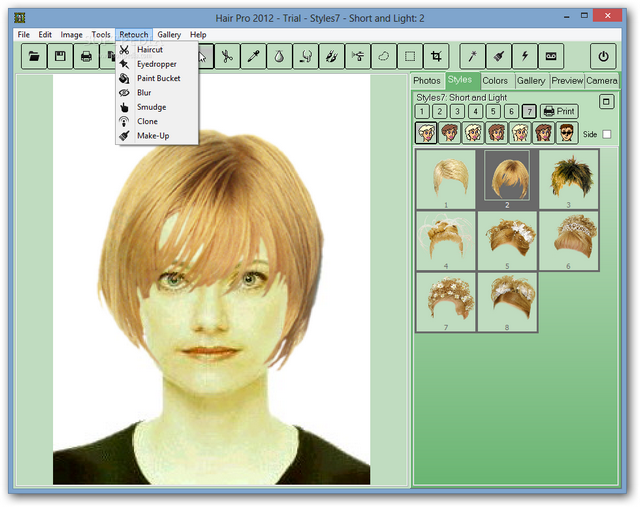Screen dimensions: 640x507
Task: Click the Open folder toolbar icon
Action: click(x=34, y=56)
